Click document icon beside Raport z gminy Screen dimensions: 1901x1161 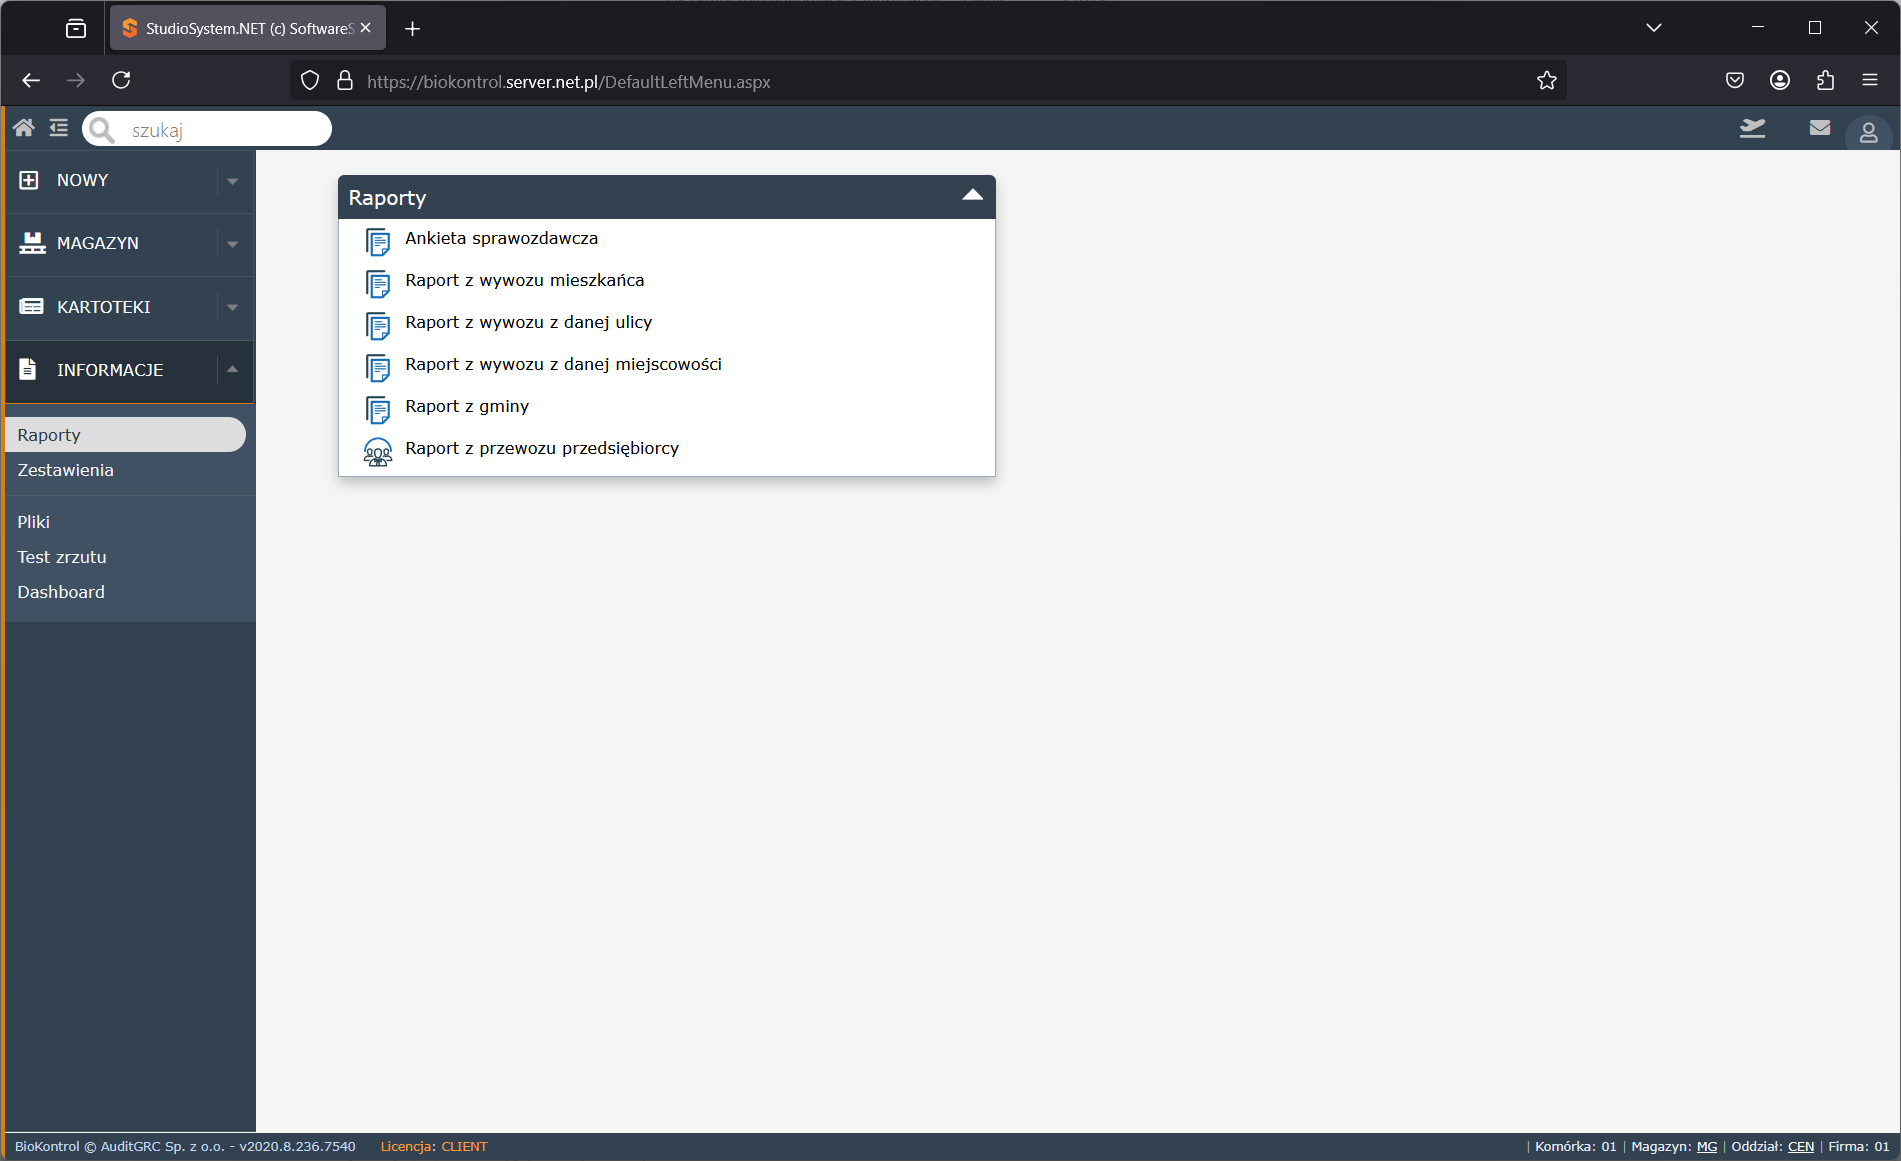(378, 410)
